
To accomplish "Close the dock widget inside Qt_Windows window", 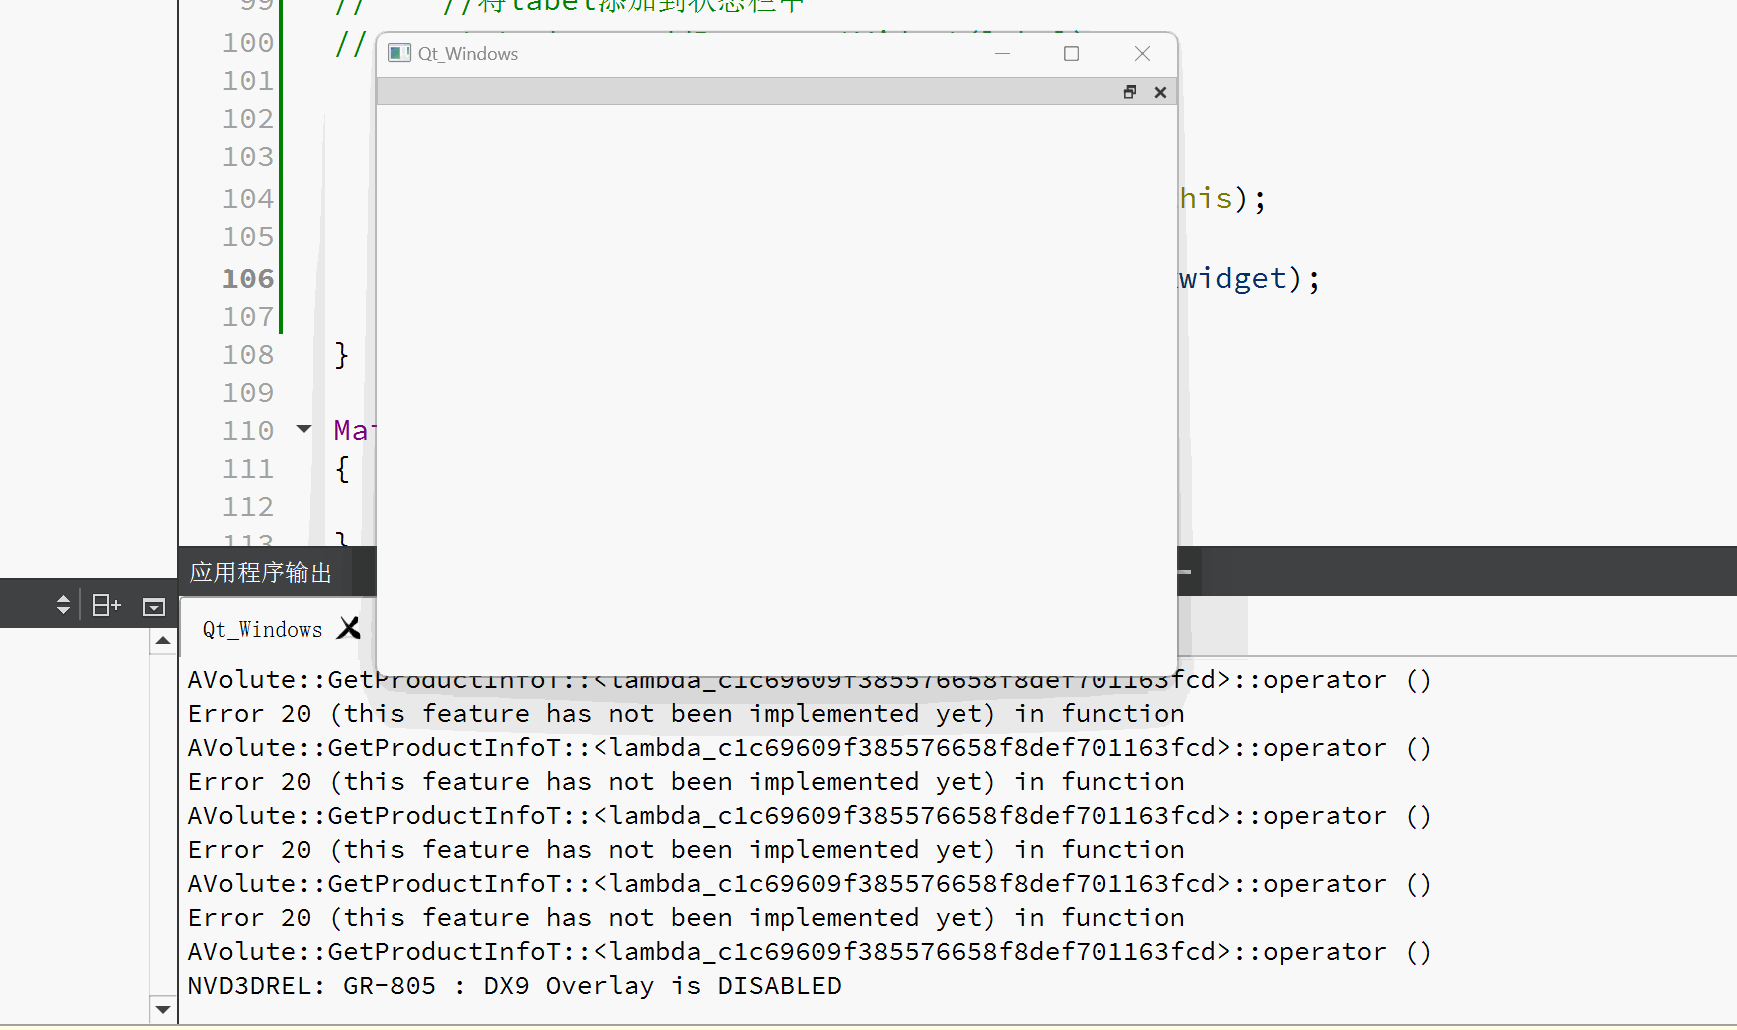I will (x=1160, y=92).
